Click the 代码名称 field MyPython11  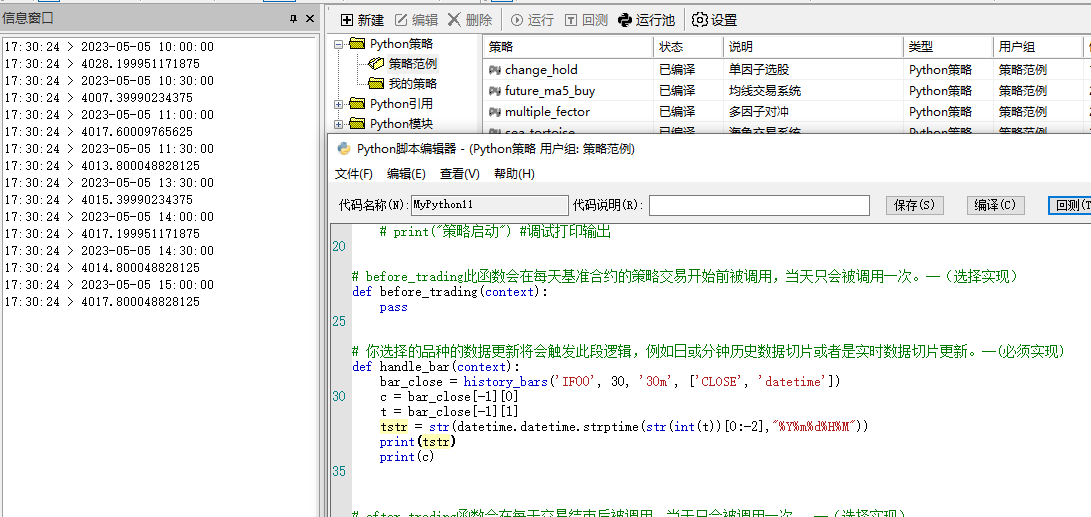click(x=489, y=205)
